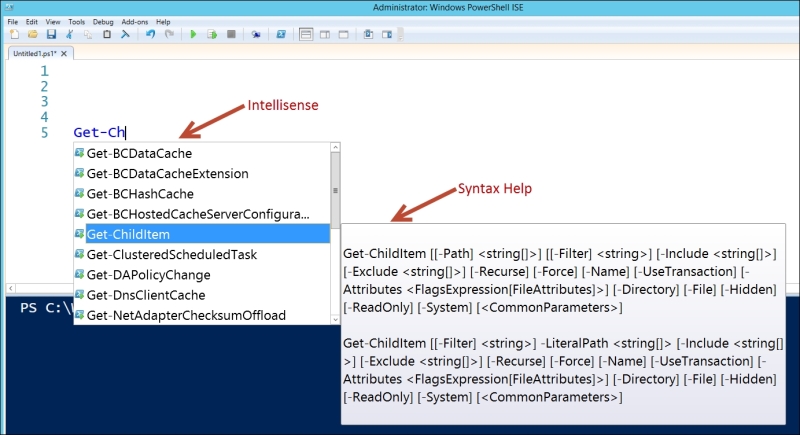Click the IntelliSense list scroll-up arrow
800x435 pixels.
coord(335,147)
